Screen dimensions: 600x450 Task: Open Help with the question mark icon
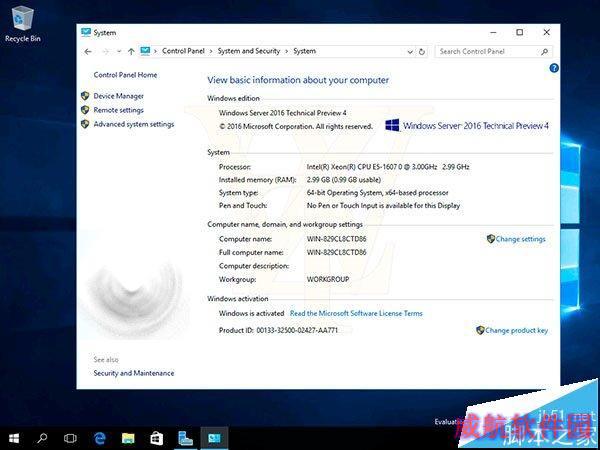tap(554, 68)
